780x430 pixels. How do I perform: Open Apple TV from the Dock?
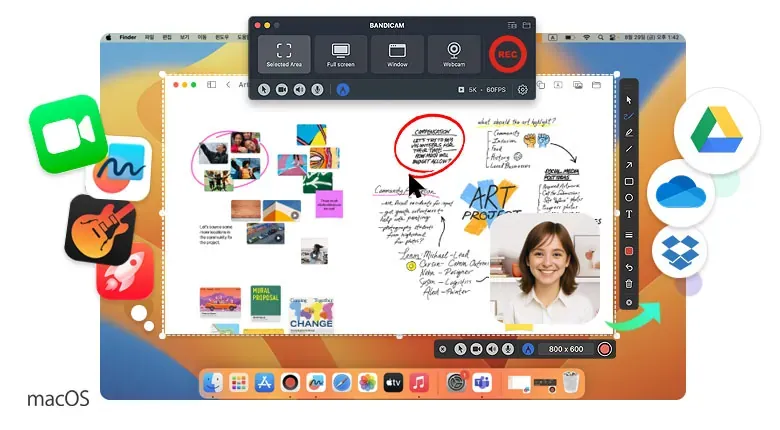tap(393, 383)
